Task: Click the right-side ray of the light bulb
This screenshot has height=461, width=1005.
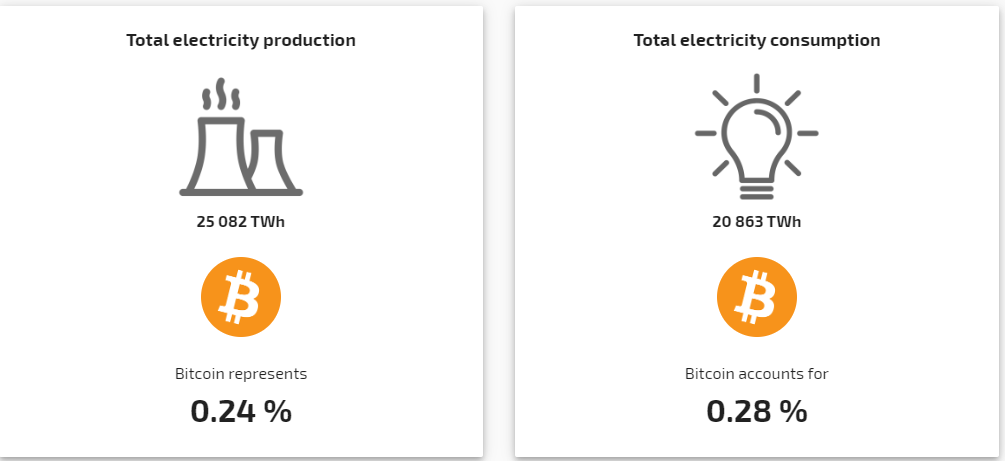Action: coord(807,133)
